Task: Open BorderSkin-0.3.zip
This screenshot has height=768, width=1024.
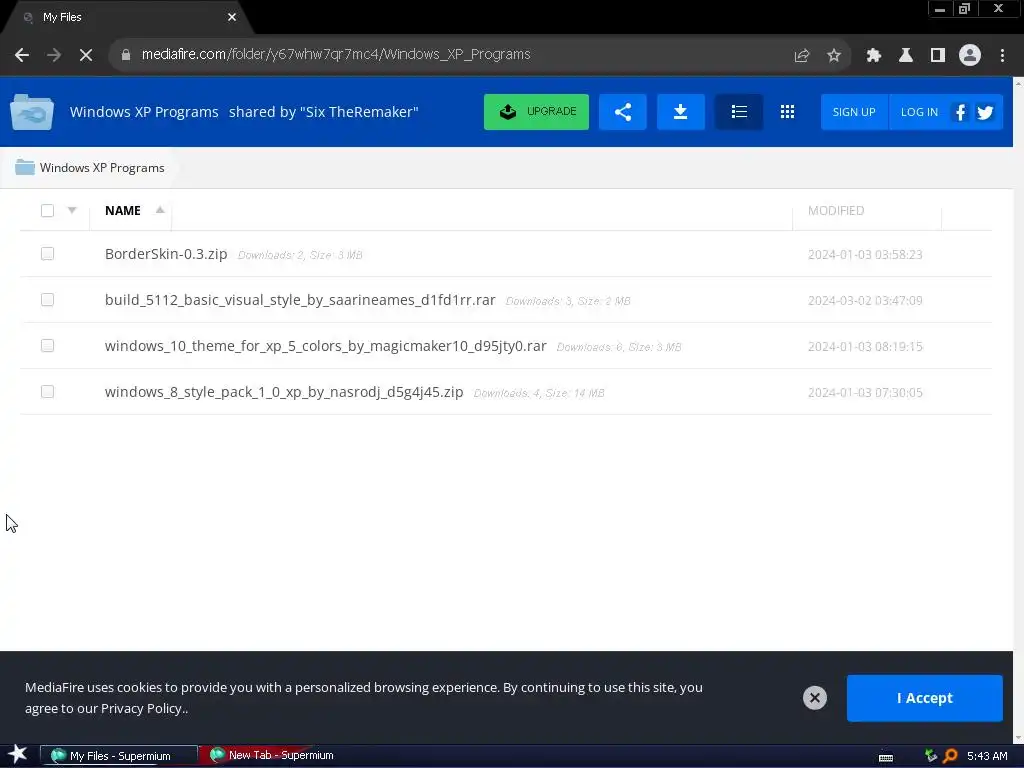Action: point(166,254)
